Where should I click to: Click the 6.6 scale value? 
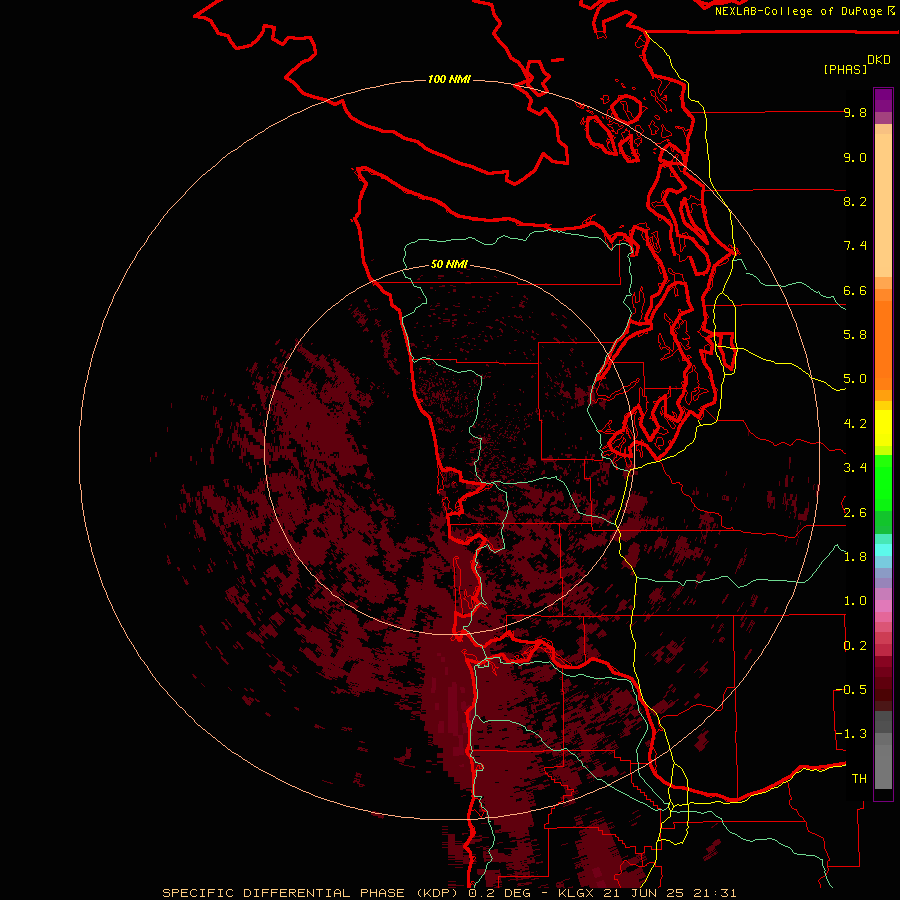point(855,290)
